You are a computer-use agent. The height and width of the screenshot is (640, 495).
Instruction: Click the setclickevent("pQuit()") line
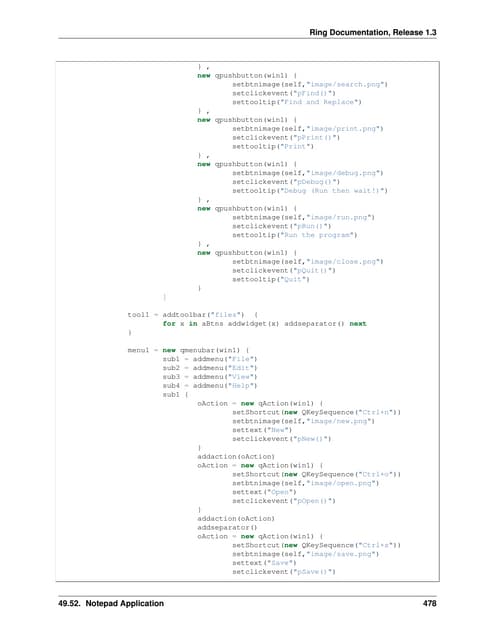[284, 271]
